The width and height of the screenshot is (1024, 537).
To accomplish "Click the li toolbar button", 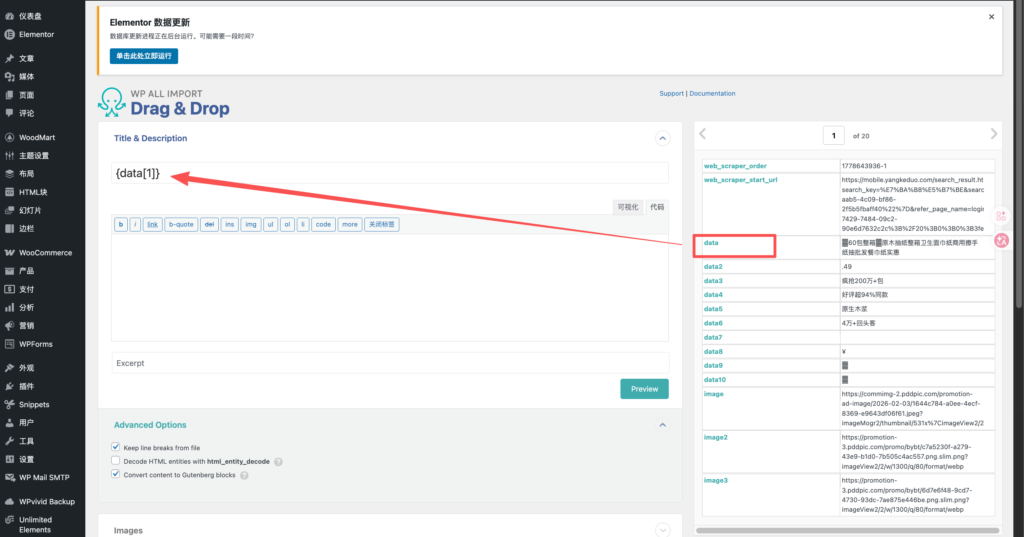I will [303, 225].
